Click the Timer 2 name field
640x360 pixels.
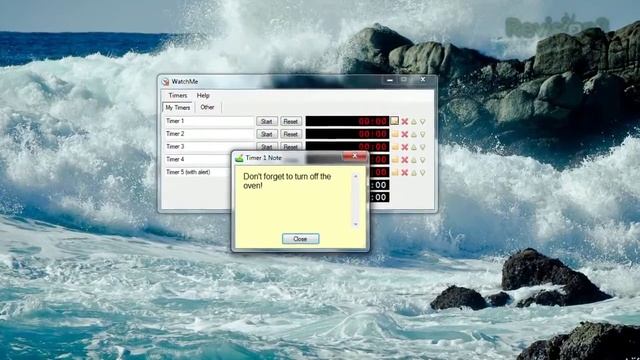(209, 133)
